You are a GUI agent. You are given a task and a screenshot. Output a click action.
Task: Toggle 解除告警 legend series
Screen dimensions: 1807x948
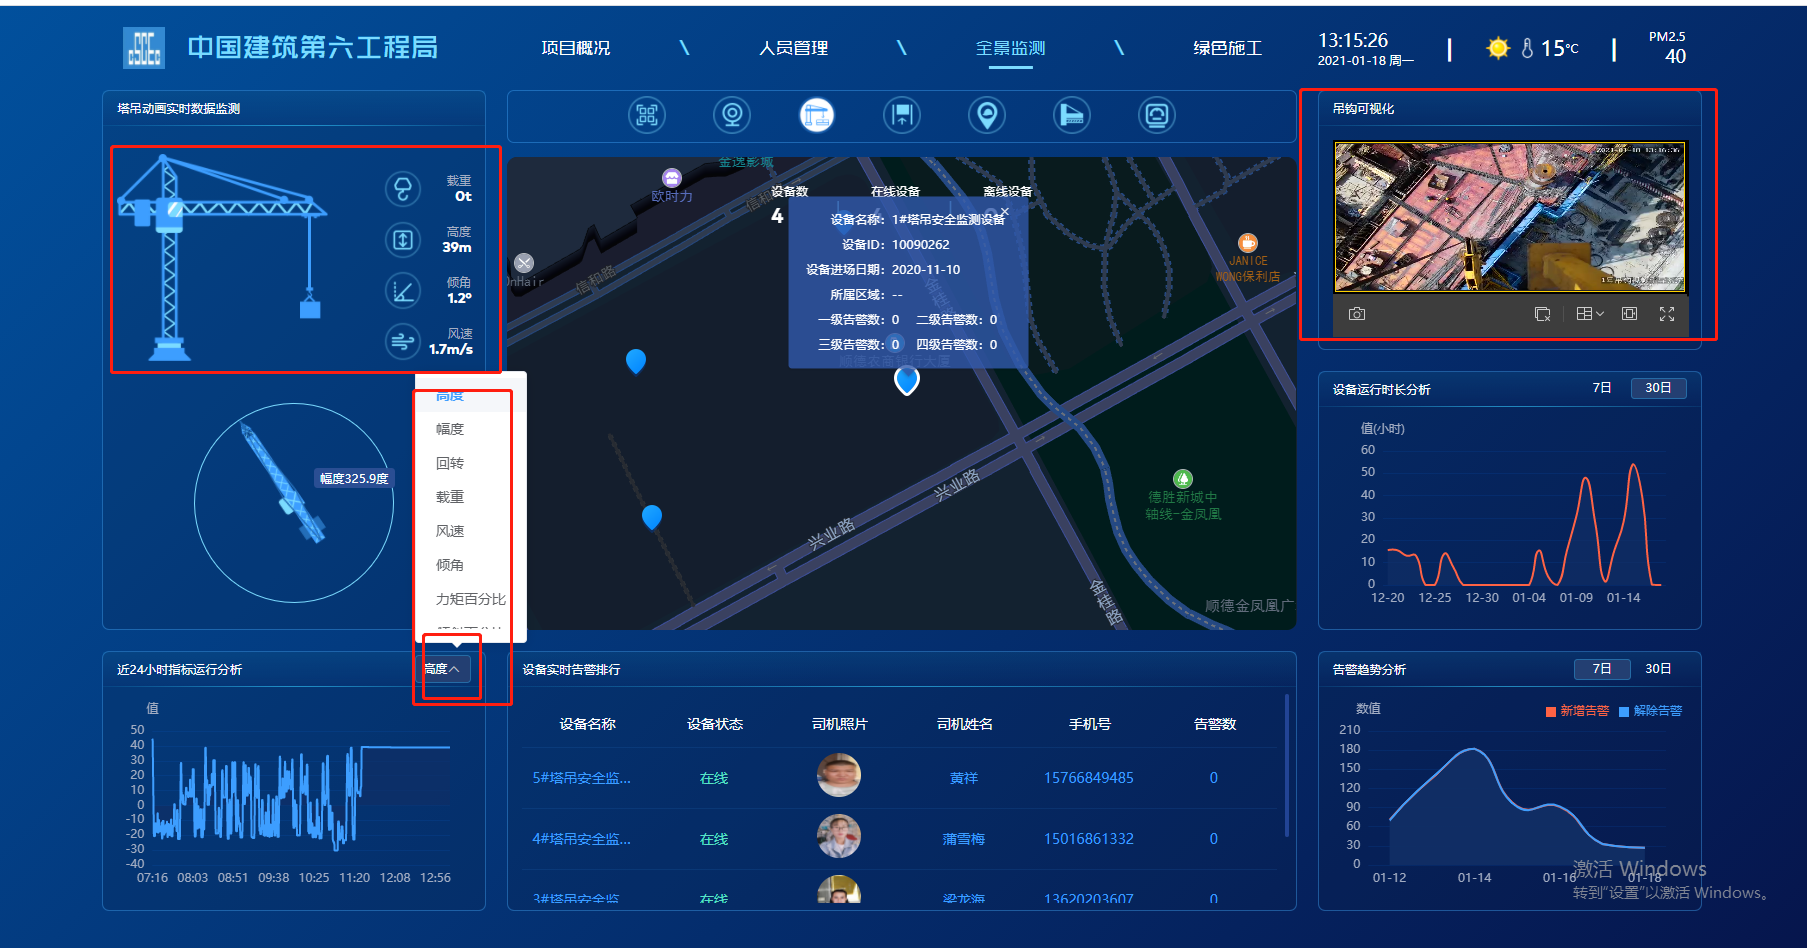pos(1651,711)
